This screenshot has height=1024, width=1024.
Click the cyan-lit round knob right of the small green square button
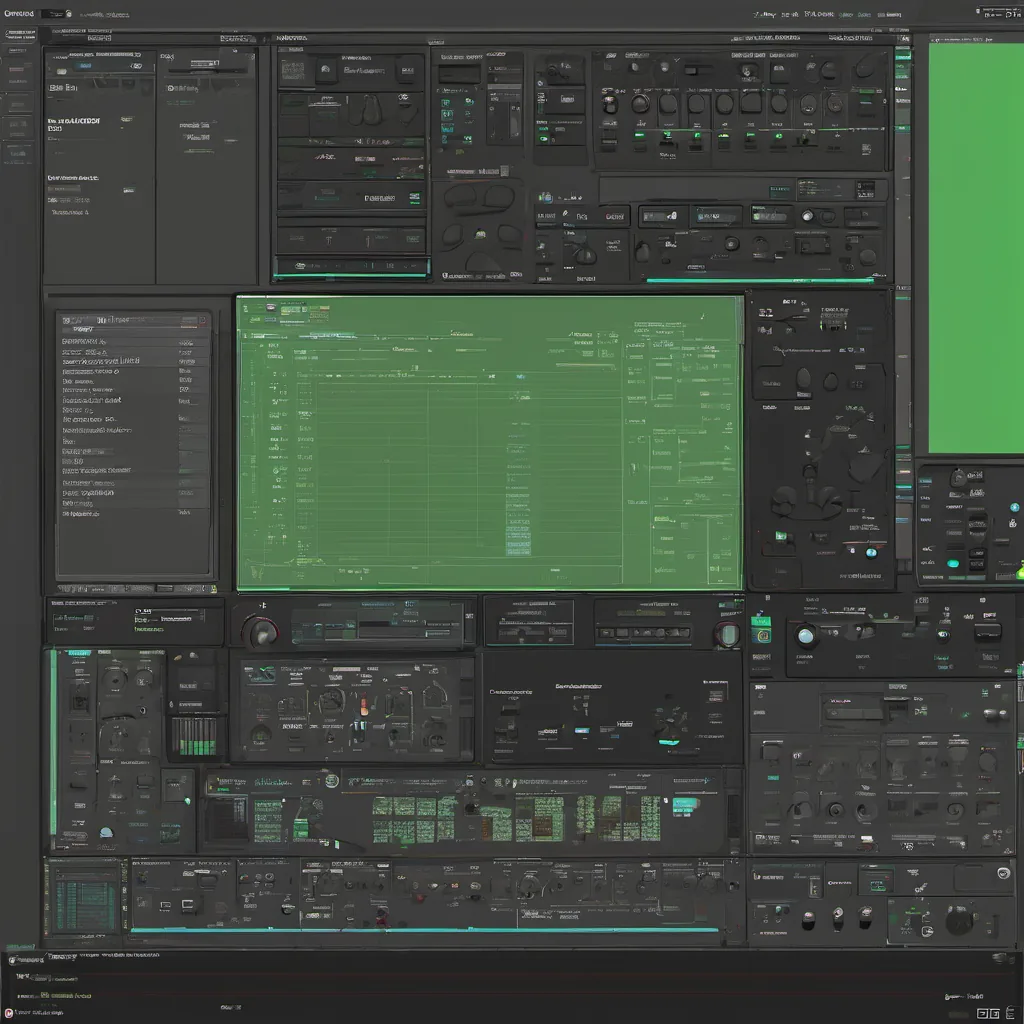point(806,636)
